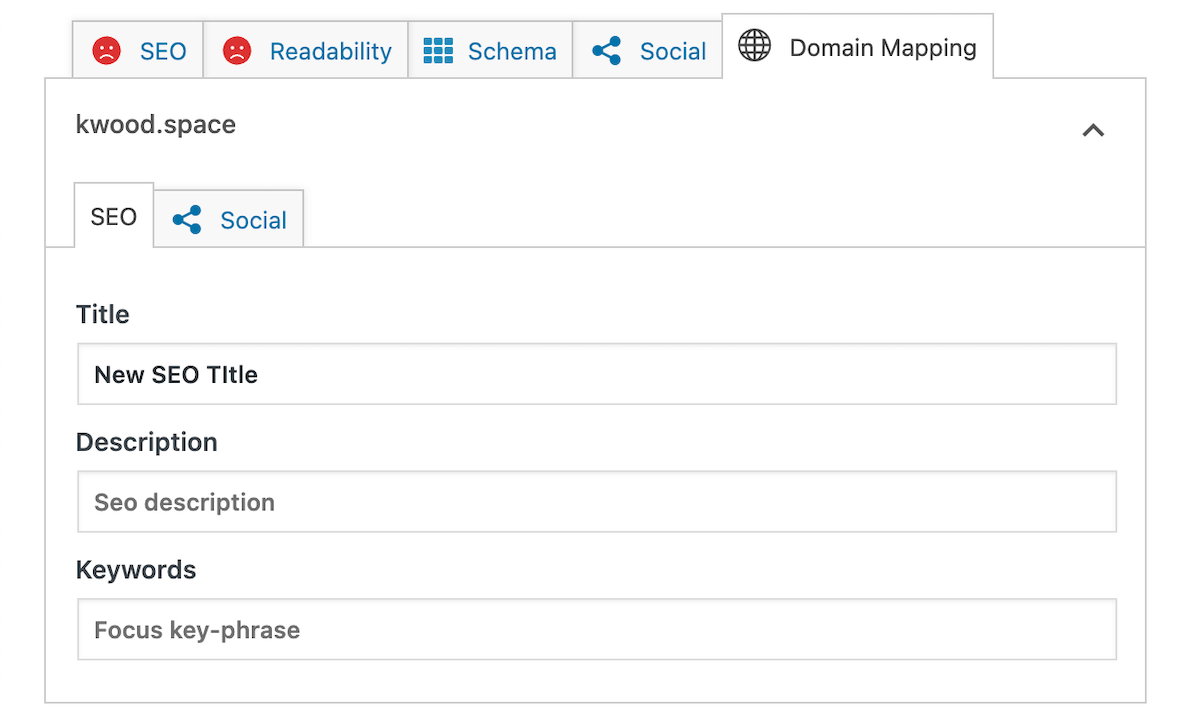The width and height of the screenshot is (1200, 722).
Task: Click the share icon on the inner Social sub-tab
Action: [x=187, y=220]
